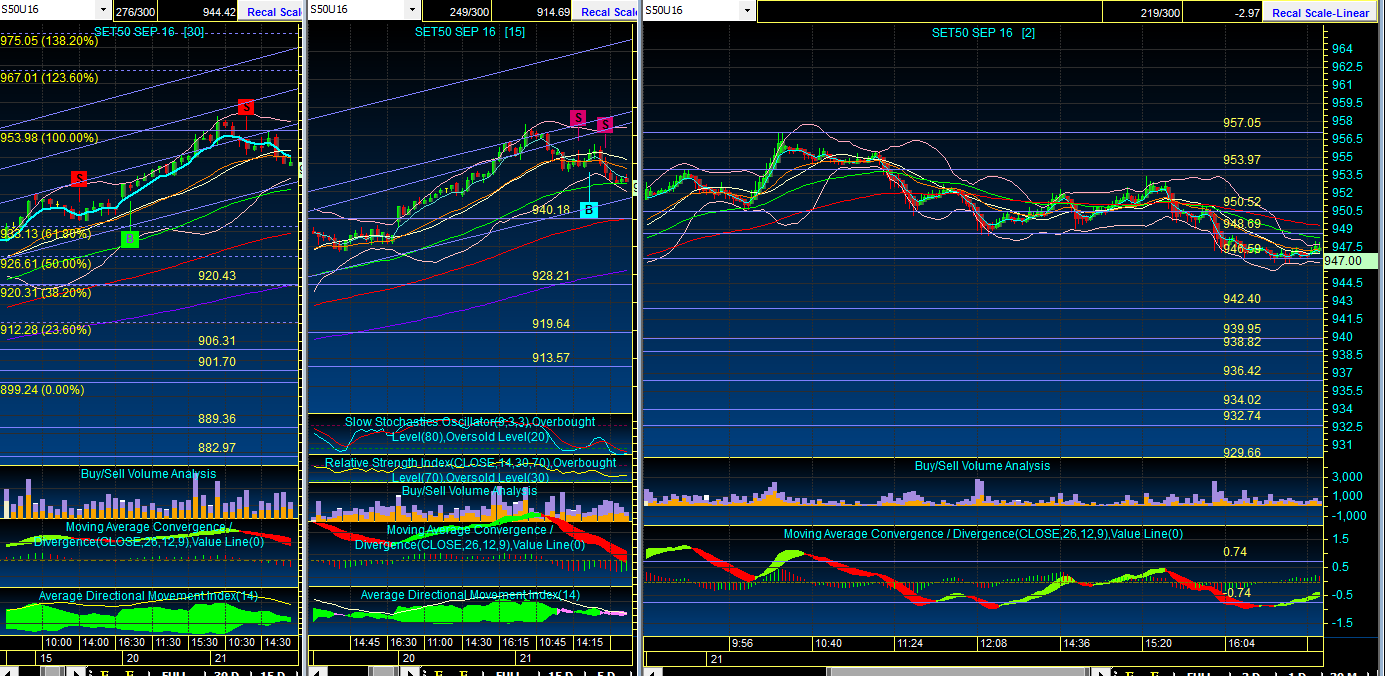Open the symbol dropdown on the 30-minute chart
This screenshot has height=676, width=1385.
pyautogui.click(x=102, y=11)
